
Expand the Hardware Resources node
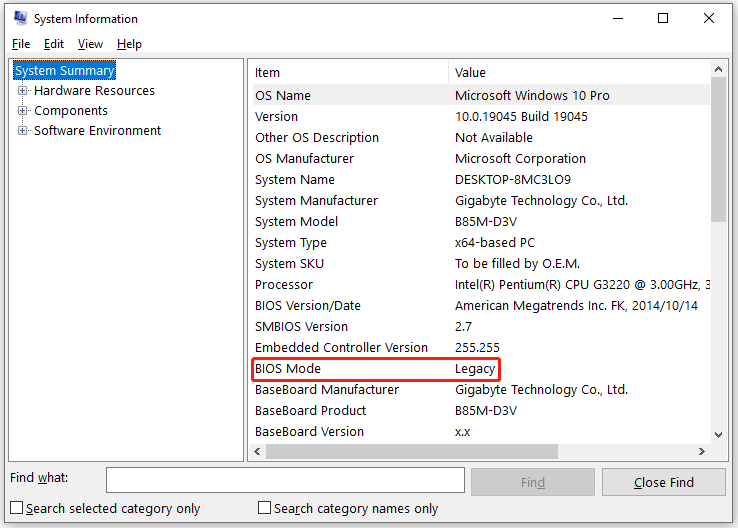23,91
